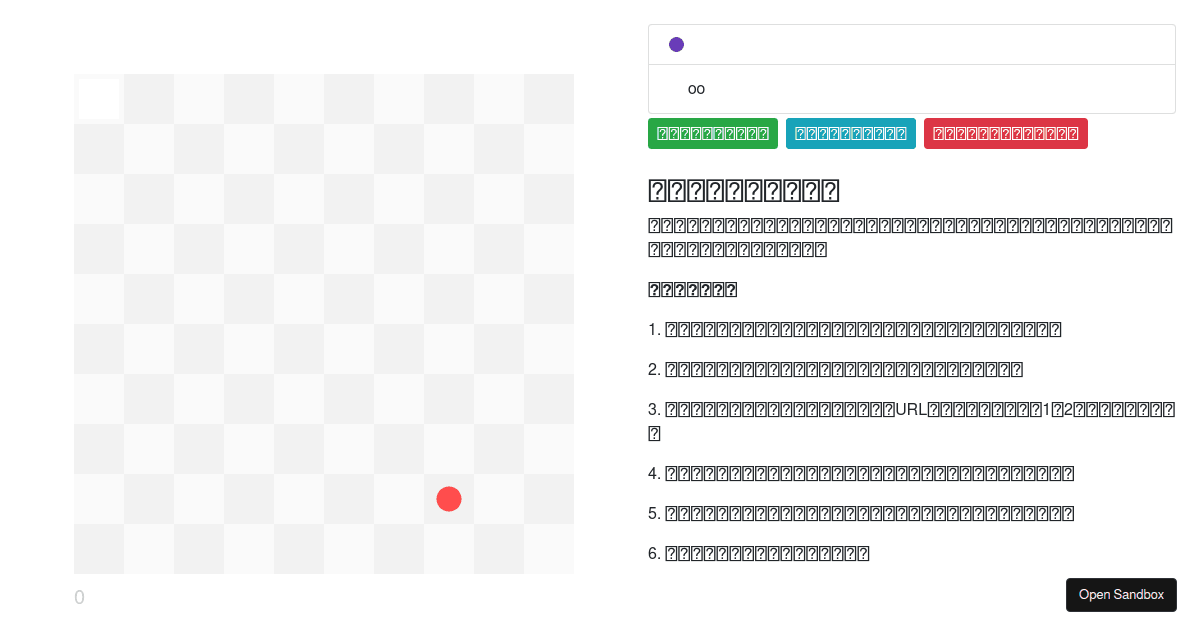
Task: Click the grid cell directly above the red circle
Action: point(448,448)
